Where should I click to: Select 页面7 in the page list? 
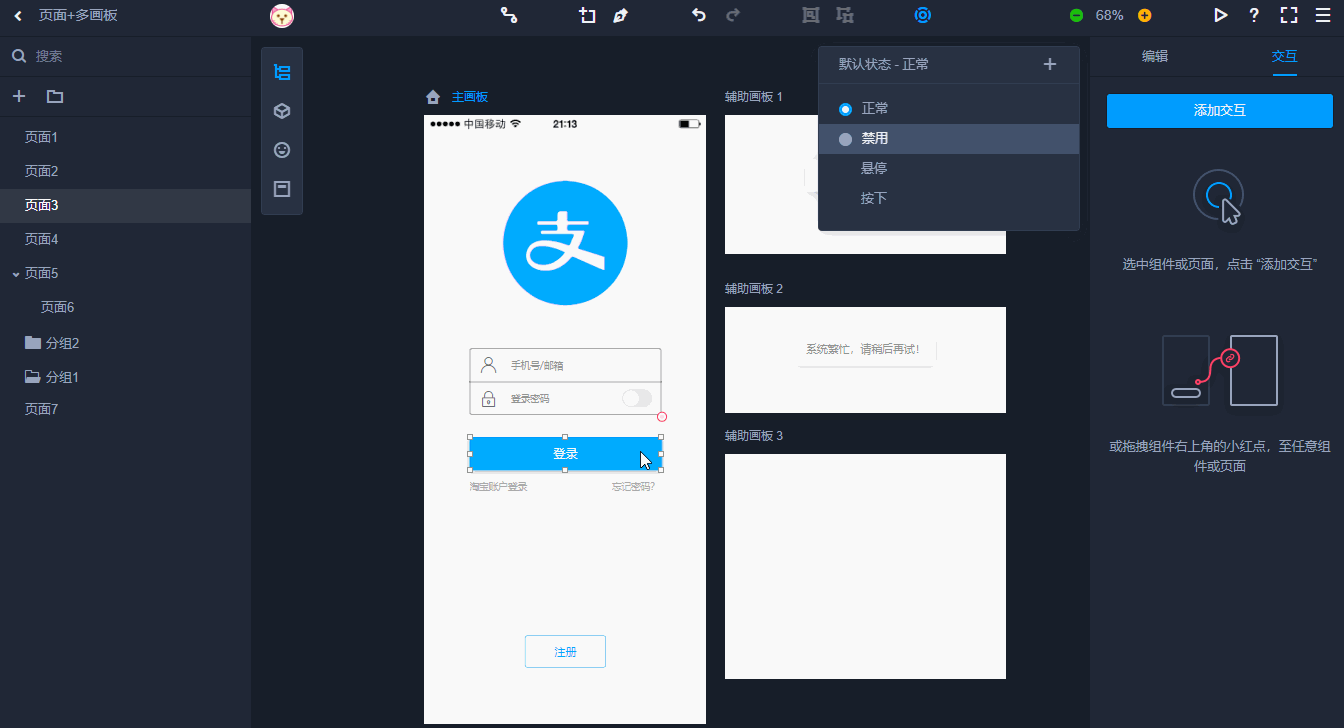[42, 409]
